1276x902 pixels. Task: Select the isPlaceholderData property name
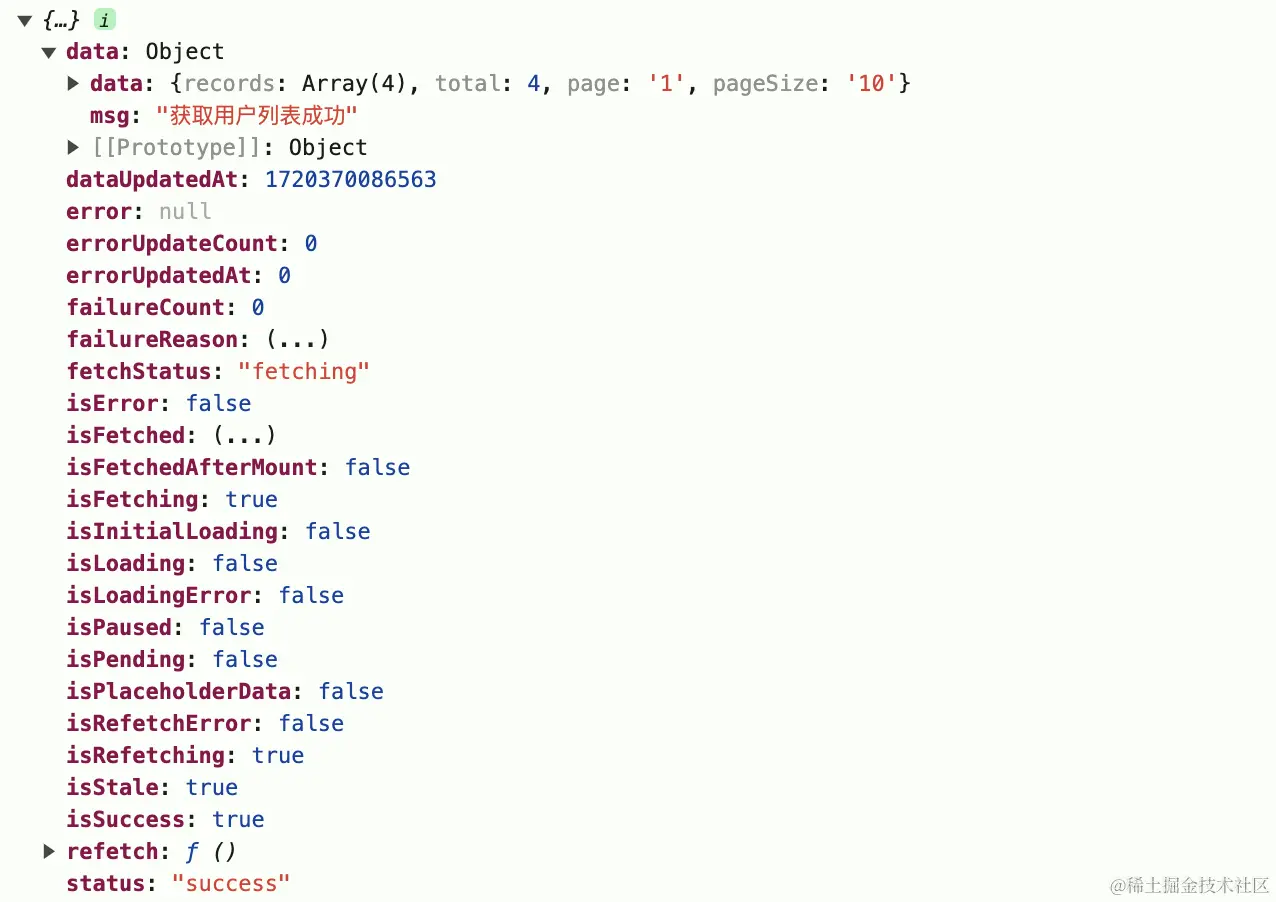[x=178, y=691]
